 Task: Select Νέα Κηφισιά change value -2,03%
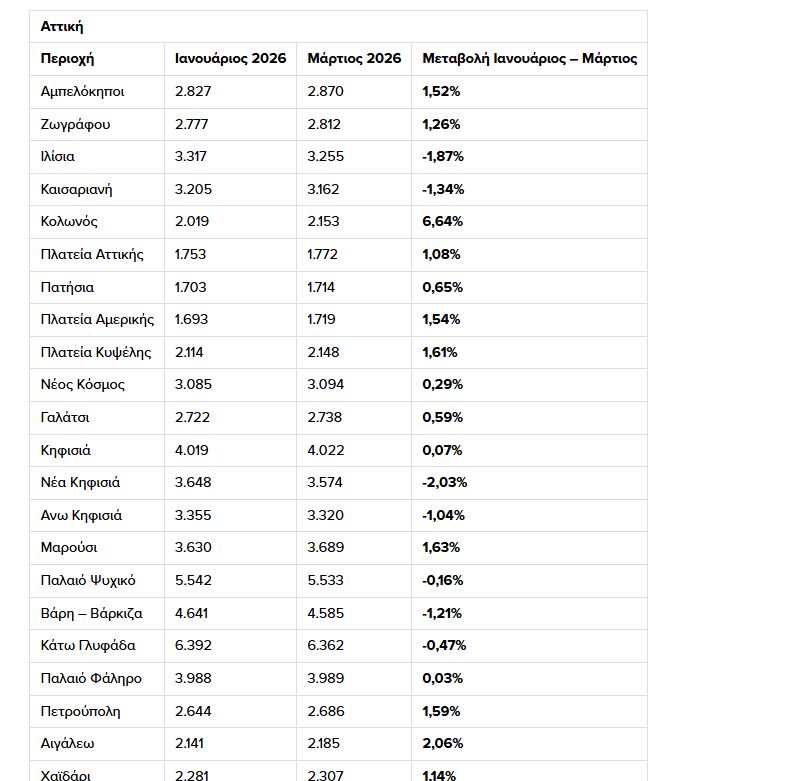pos(444,482)
